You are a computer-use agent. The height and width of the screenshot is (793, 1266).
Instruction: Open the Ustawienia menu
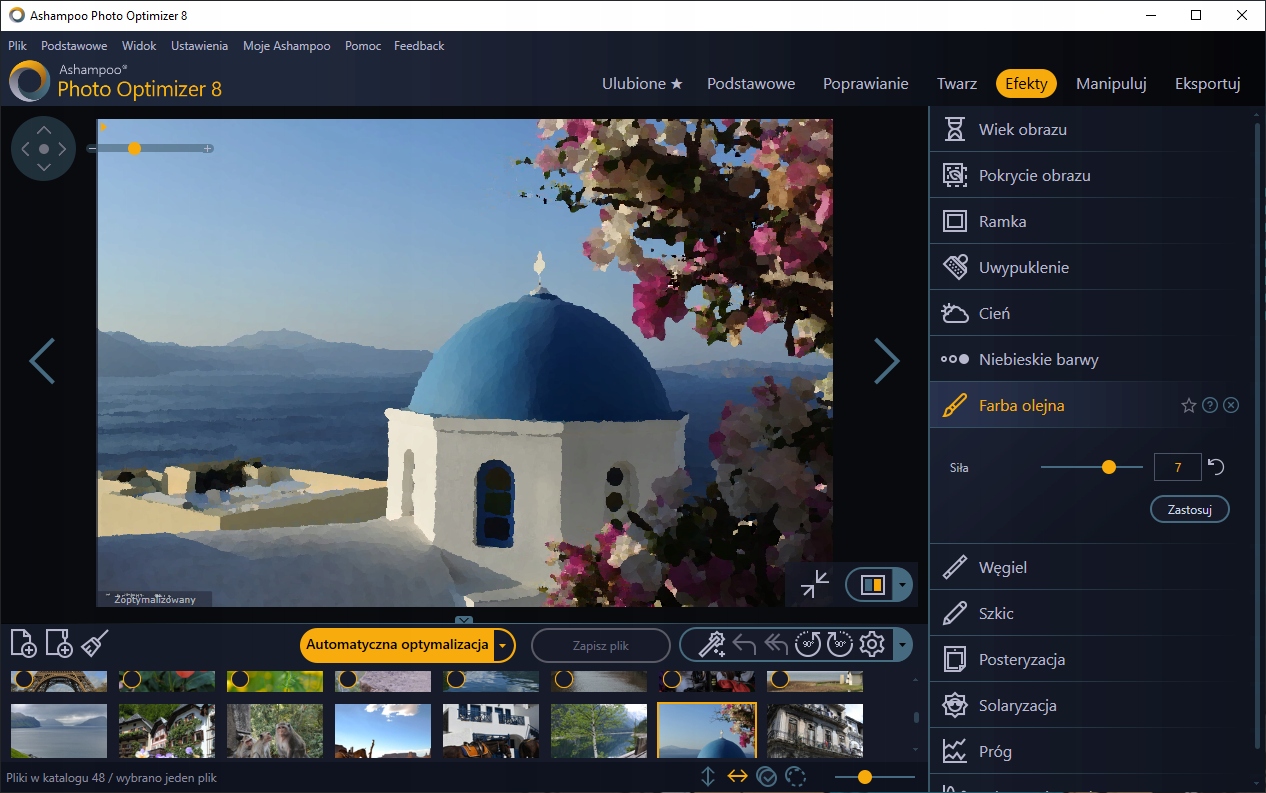tap(199, 46)
